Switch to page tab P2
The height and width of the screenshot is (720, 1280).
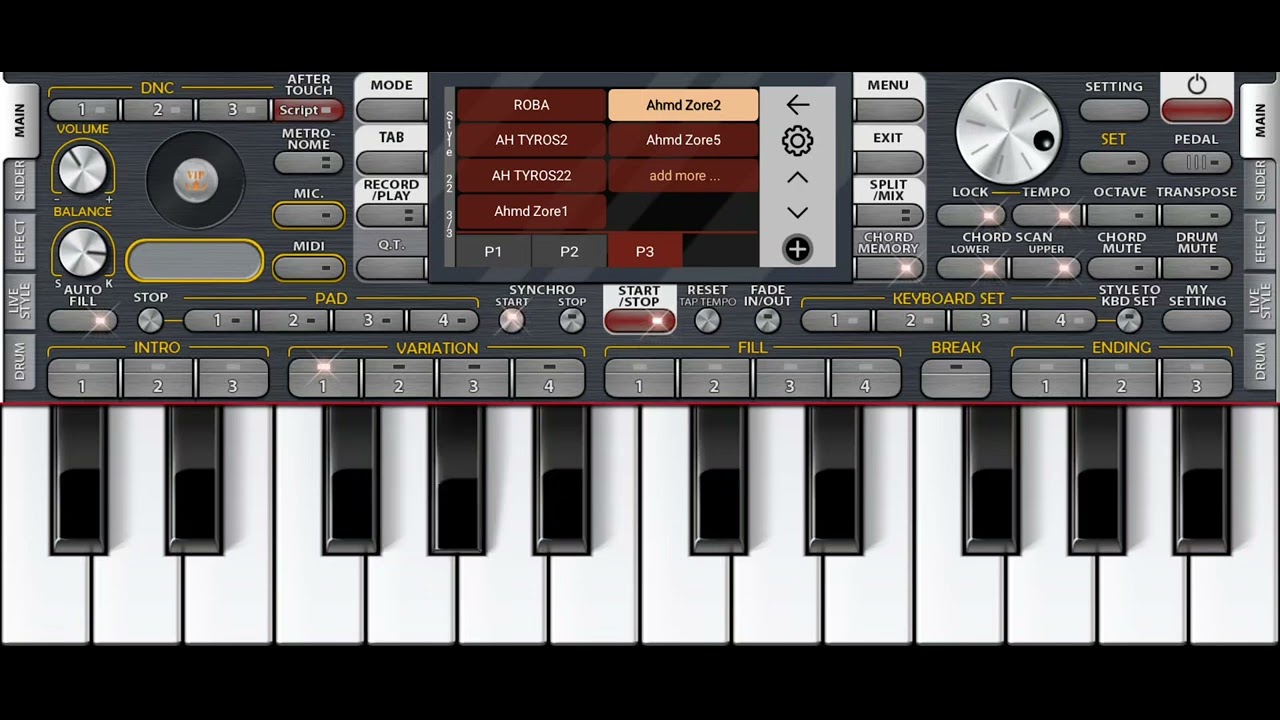point(569,251)
